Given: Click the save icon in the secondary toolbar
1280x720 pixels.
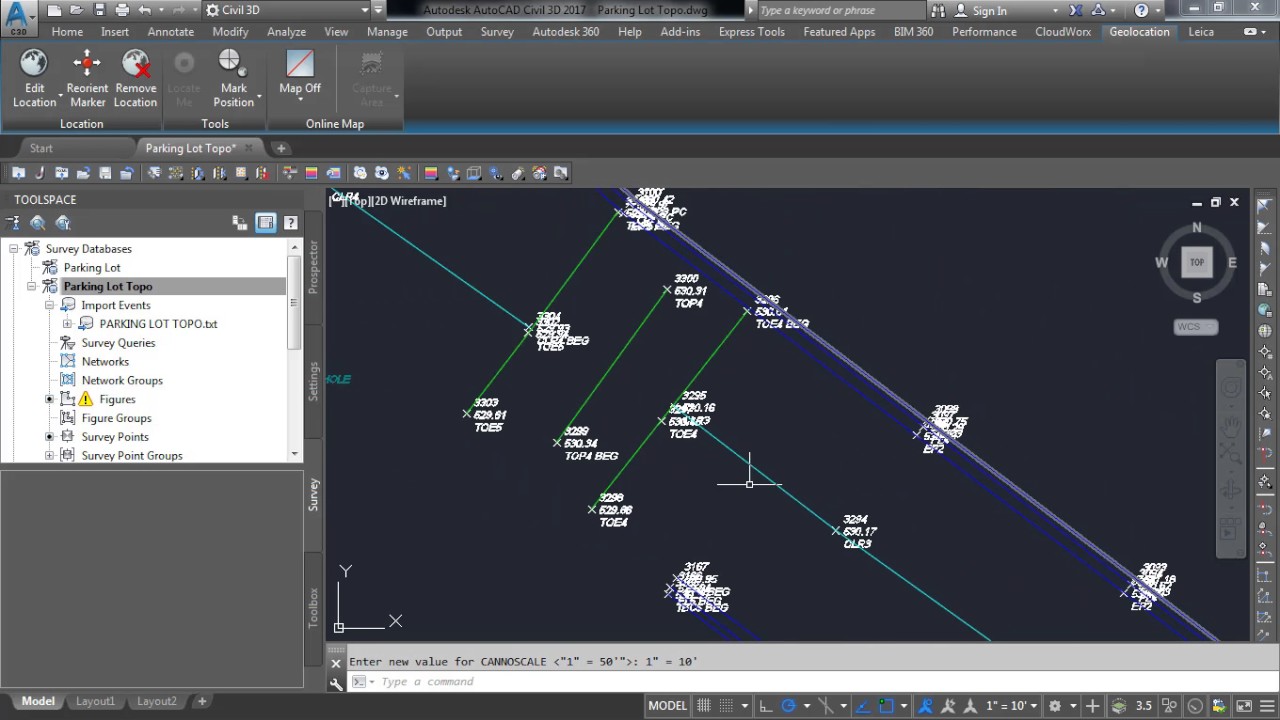Looking at the screenshot, I should point(105,173).
